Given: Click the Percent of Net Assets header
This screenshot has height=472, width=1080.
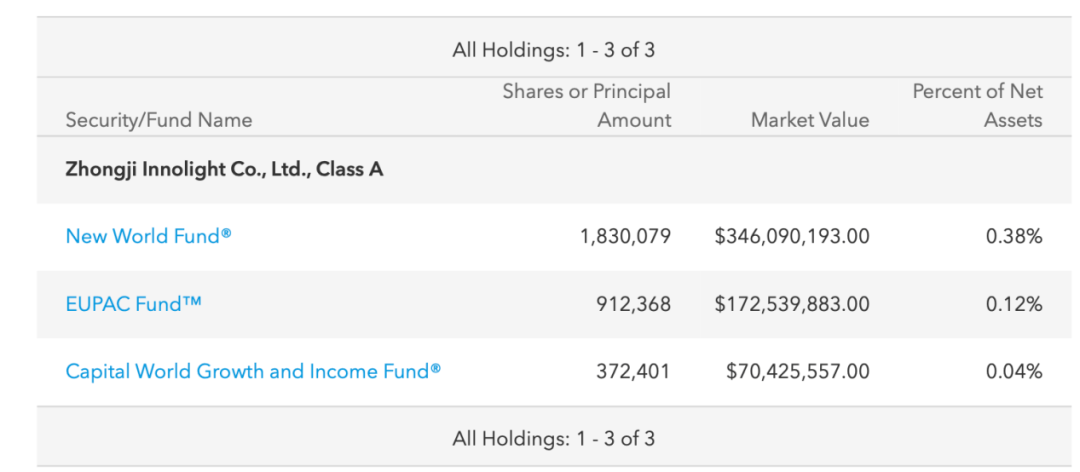Looking at the screenshot, I should click(x=977, y=105).
